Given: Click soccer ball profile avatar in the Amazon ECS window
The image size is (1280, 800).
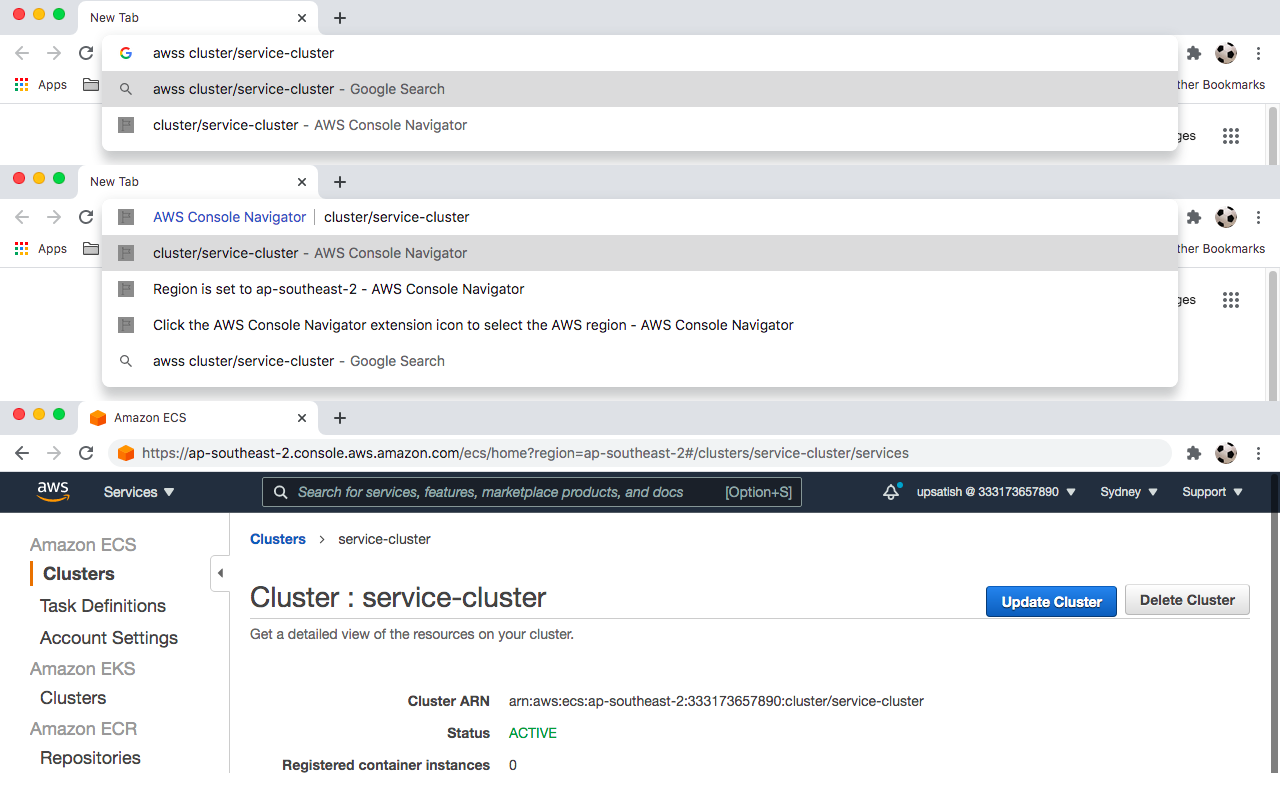Looking at the screenshot, I should [x=1226, y=453].
